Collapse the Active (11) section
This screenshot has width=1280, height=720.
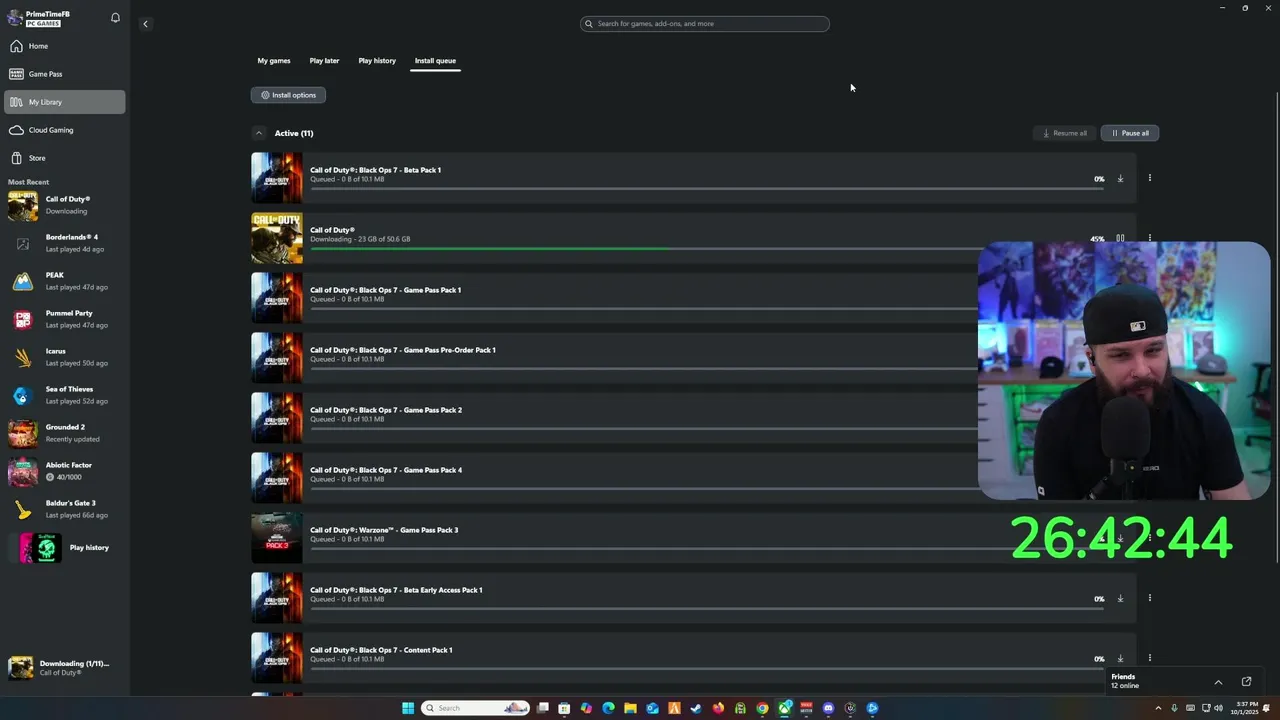258,133
